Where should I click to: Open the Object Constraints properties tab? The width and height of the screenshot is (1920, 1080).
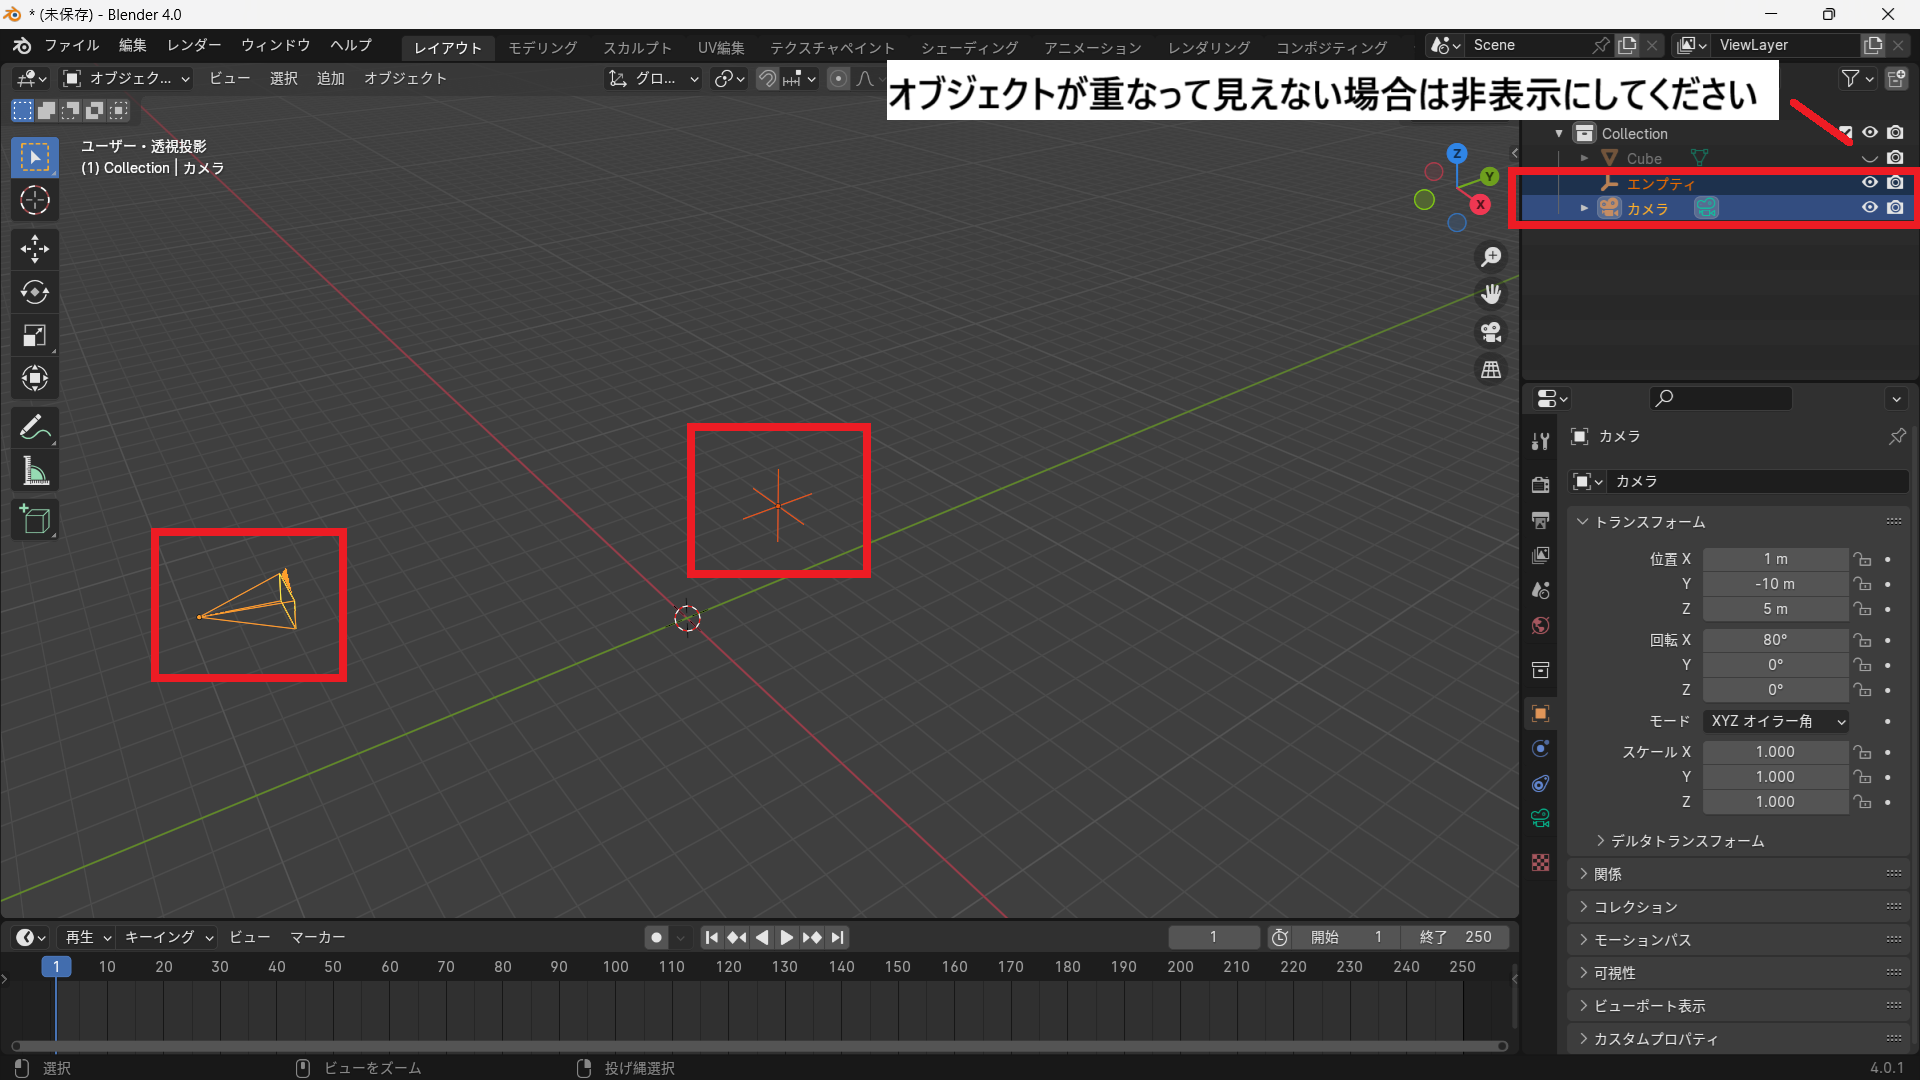(x=1540, y=783)
